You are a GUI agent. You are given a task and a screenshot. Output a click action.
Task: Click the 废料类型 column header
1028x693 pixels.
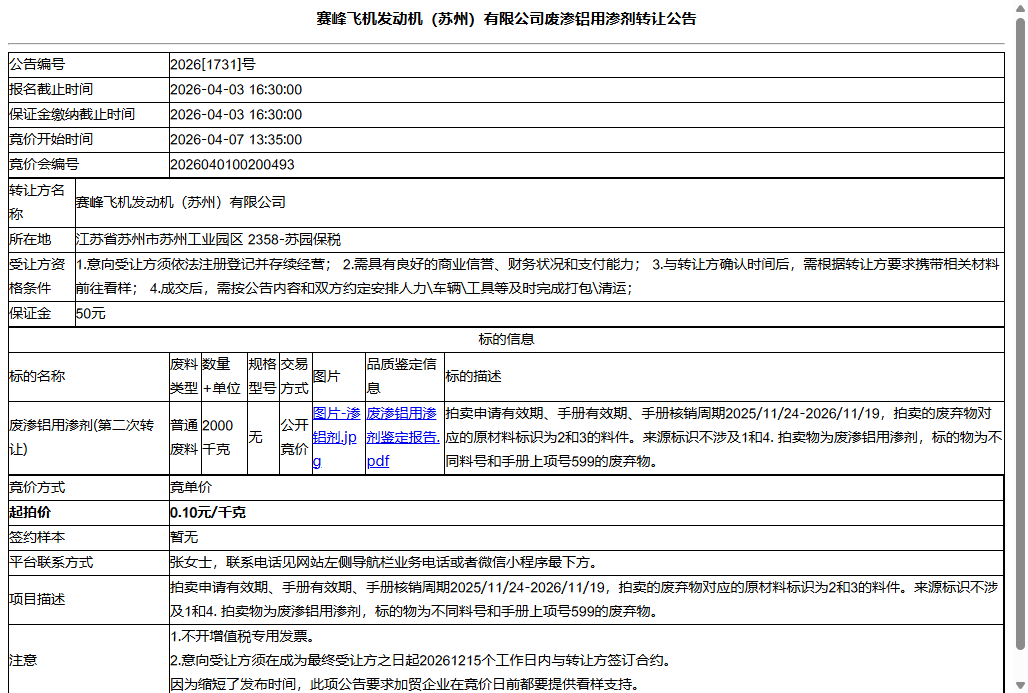click(184, 376)
